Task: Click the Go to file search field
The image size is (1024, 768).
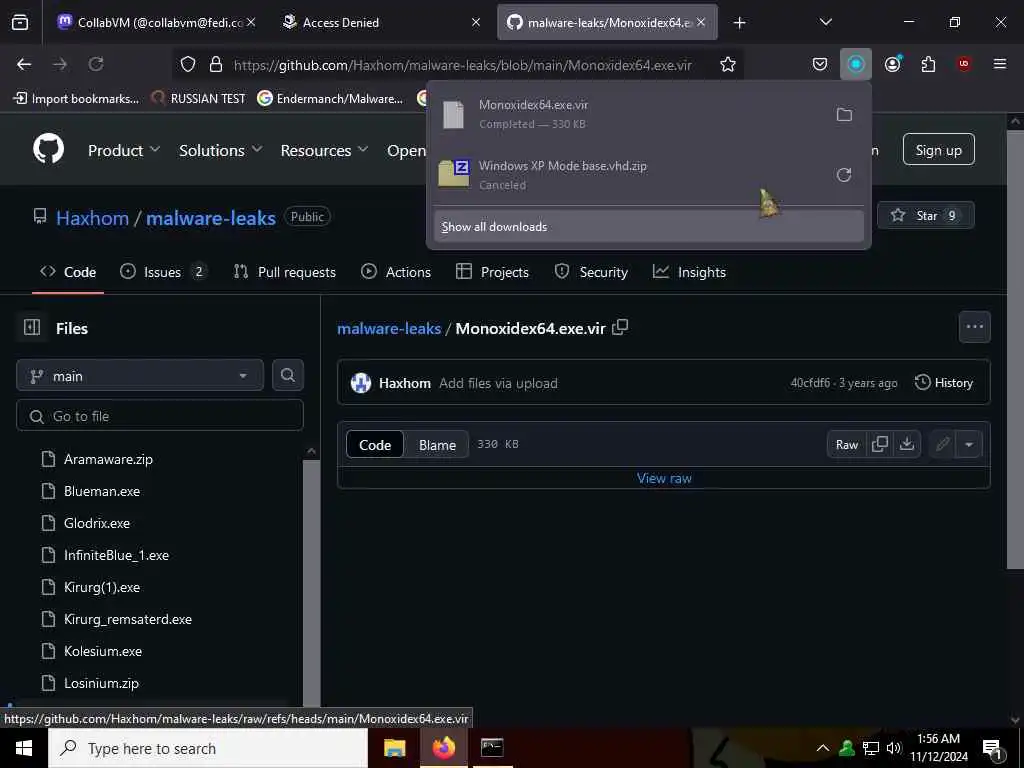Action: [x=160, y=415]
